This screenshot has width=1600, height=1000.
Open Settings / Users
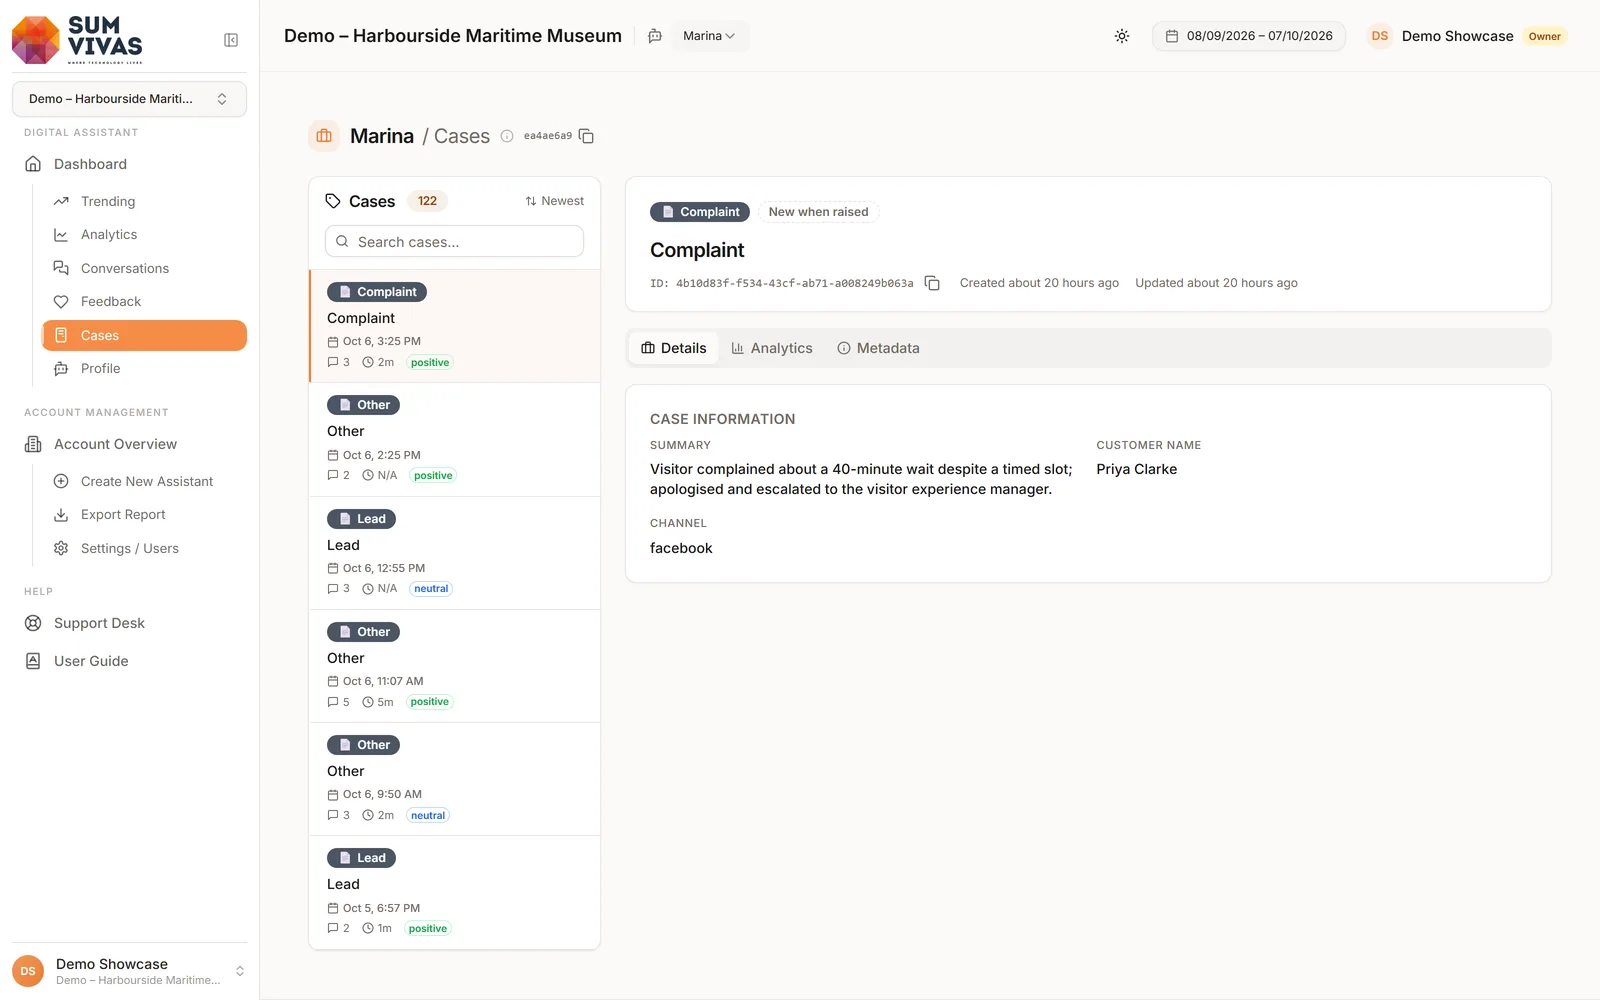[x=144, y=548]
